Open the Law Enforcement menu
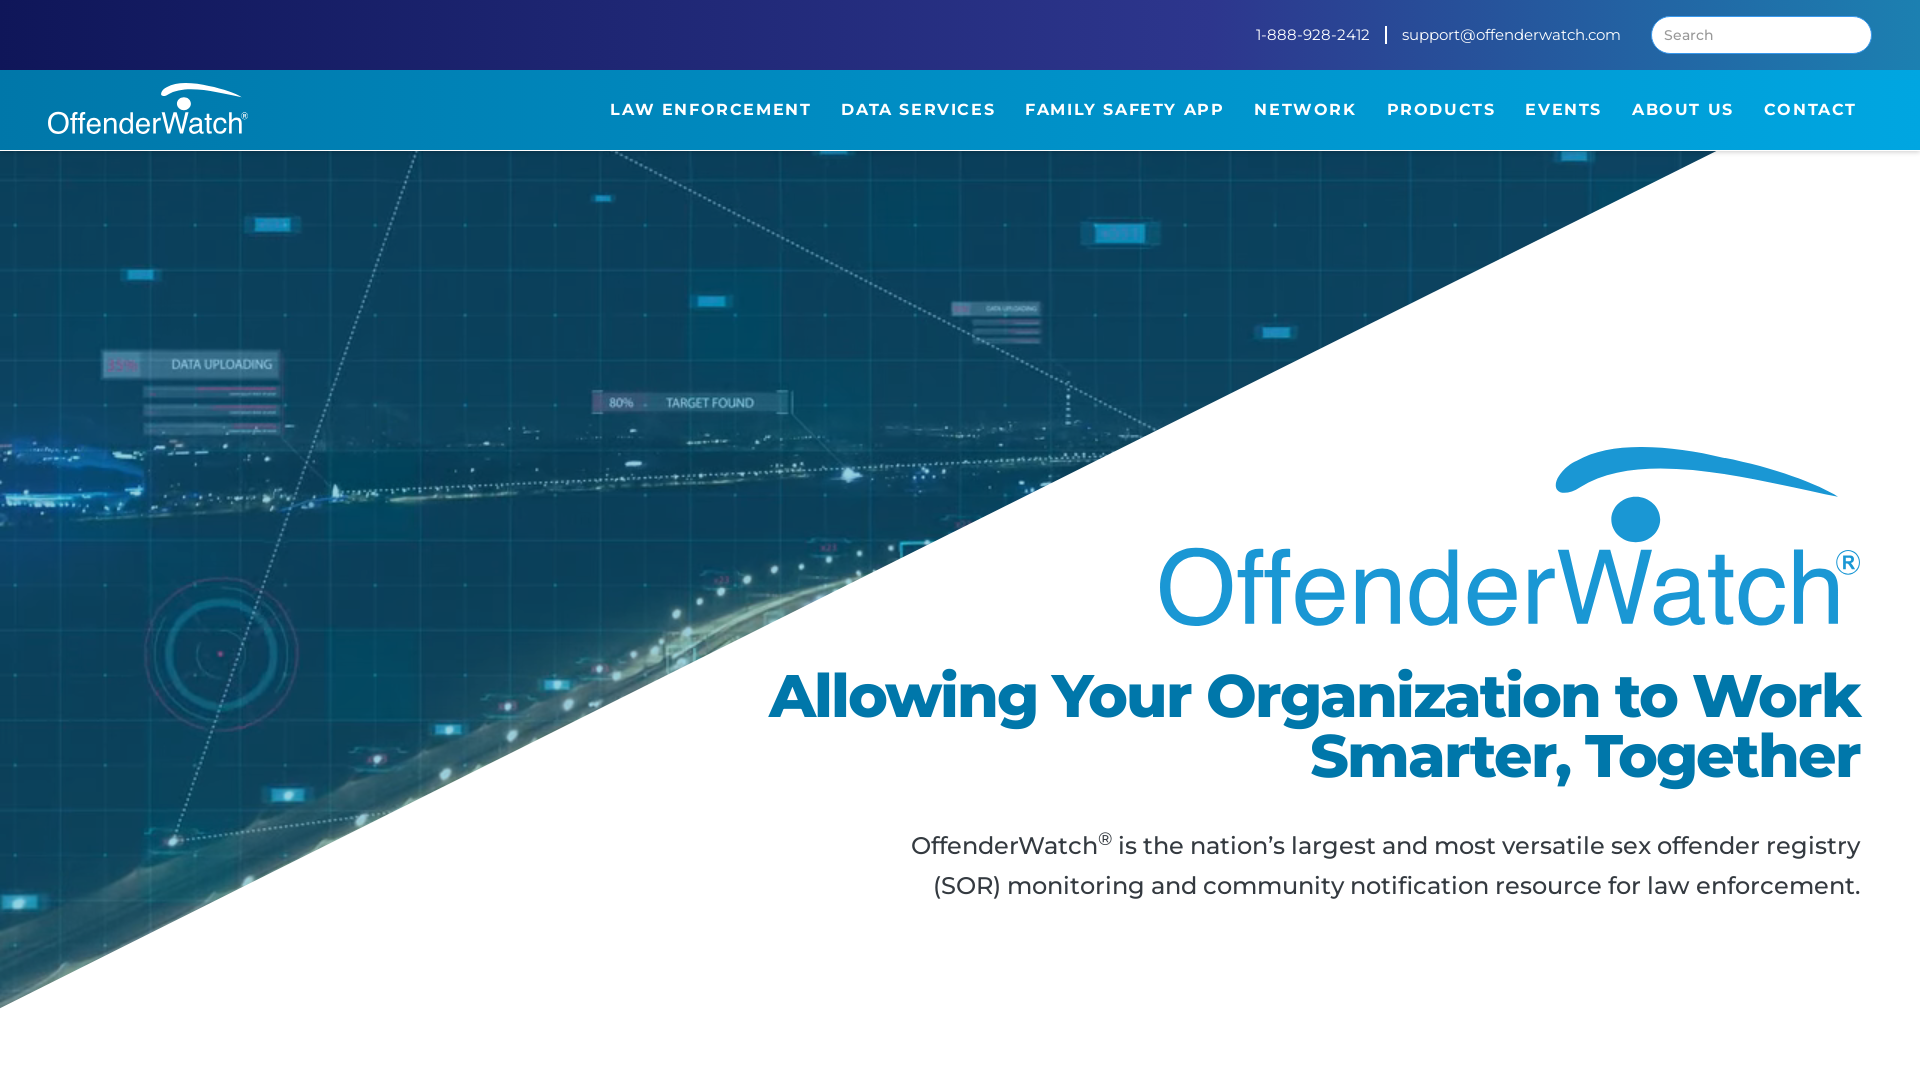Viewport: 1920px width, 1080px height. [710, 110]
